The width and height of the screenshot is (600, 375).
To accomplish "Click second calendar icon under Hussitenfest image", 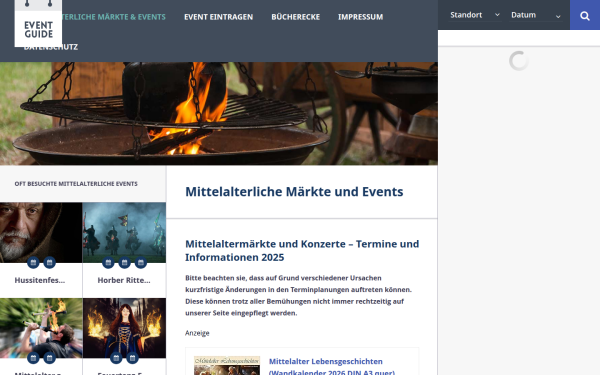I will (49, 262).
